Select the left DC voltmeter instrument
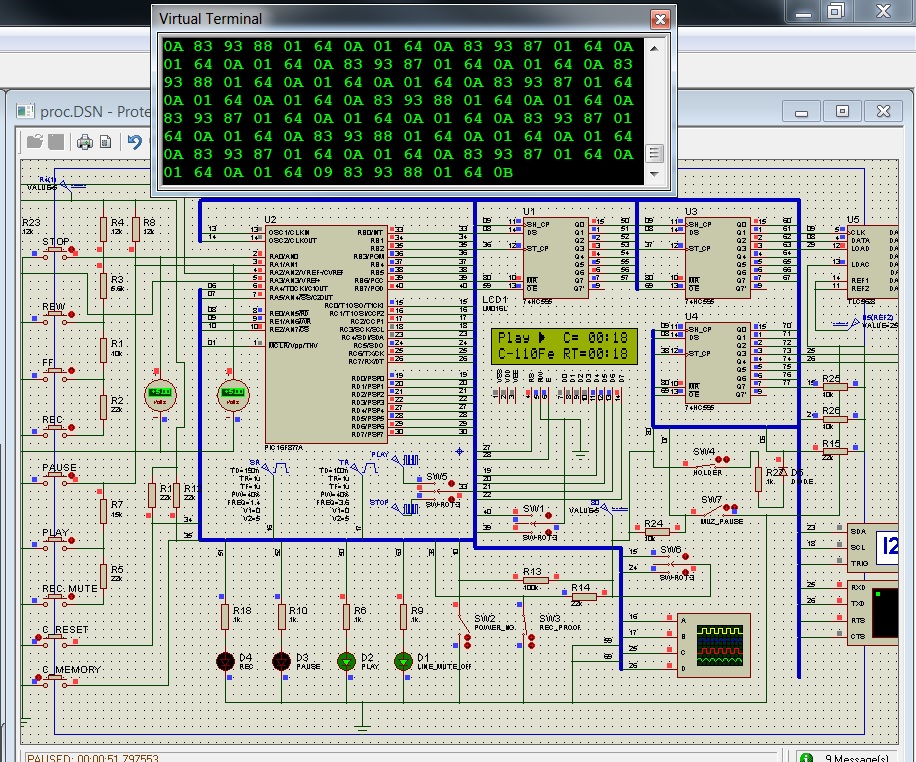 point(160,395)
